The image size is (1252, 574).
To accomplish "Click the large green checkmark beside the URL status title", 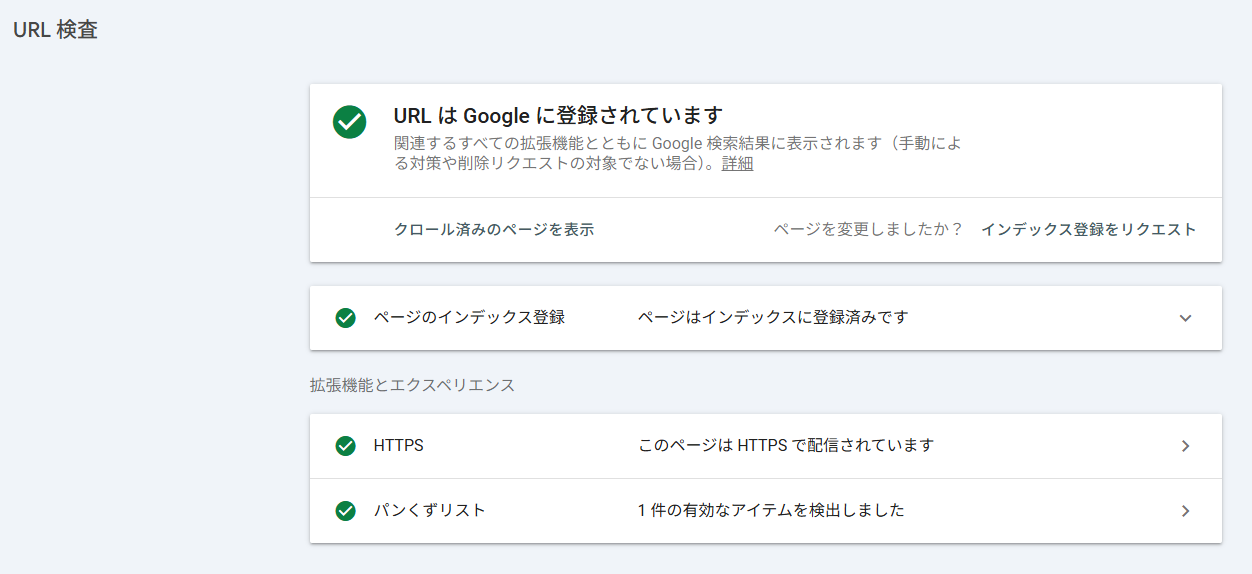I will pos(349,122).
